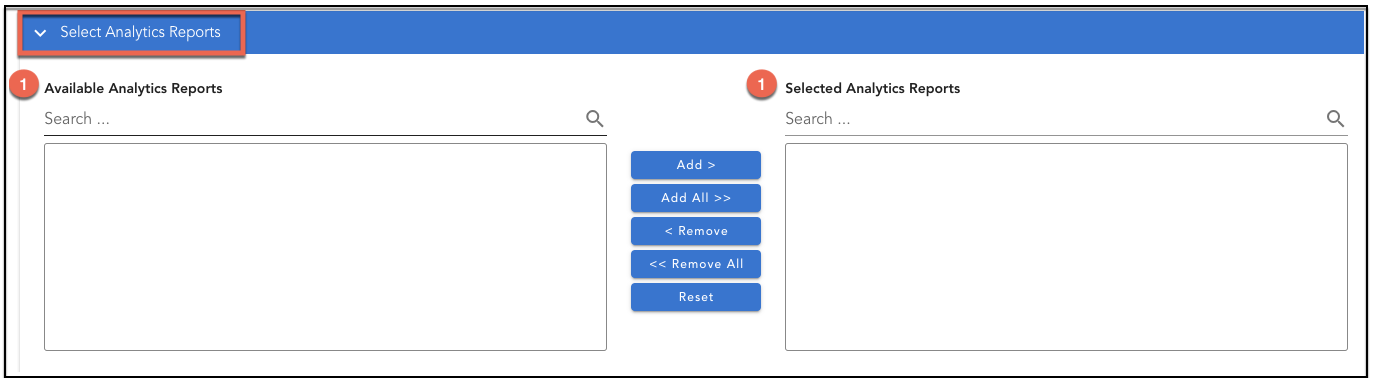Click the Add All >> button
Image resolution: width=1374 pixels, height=378 pixels.
[x=696, y=198]
